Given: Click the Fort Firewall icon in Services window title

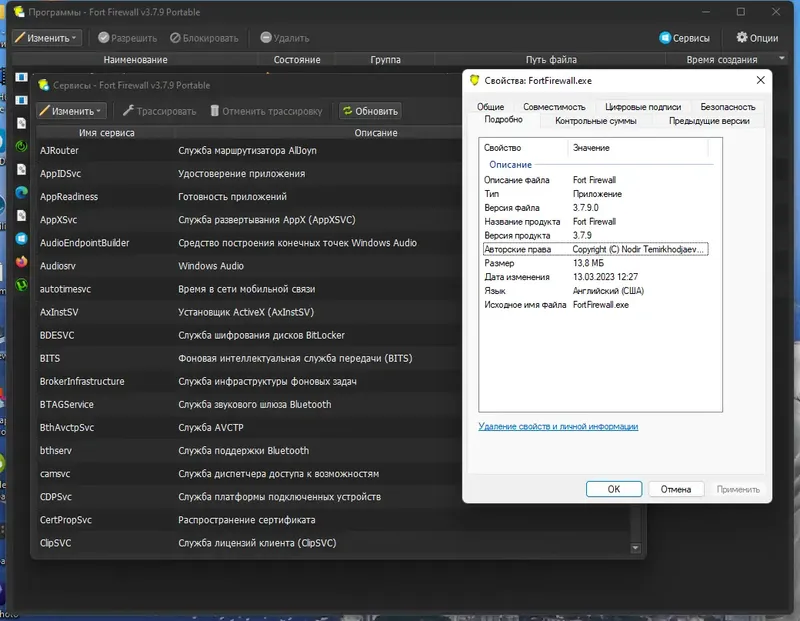Looking at the screenshot, I should pyautogui.click(x=44, y=85).
